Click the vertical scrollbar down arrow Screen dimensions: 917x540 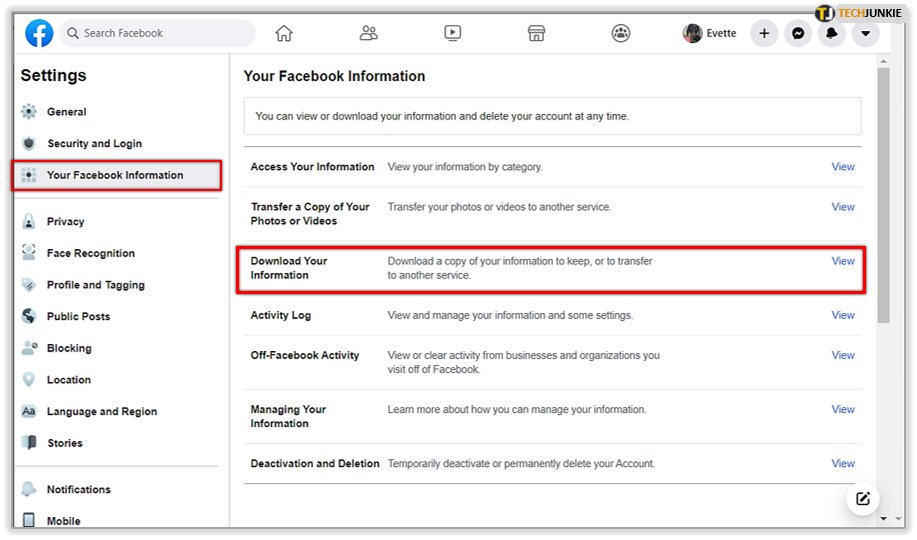tap(883, 518)
